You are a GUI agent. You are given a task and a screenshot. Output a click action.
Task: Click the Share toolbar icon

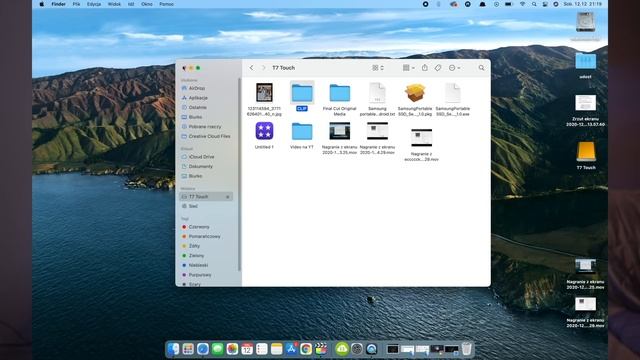tap(424, 68)
